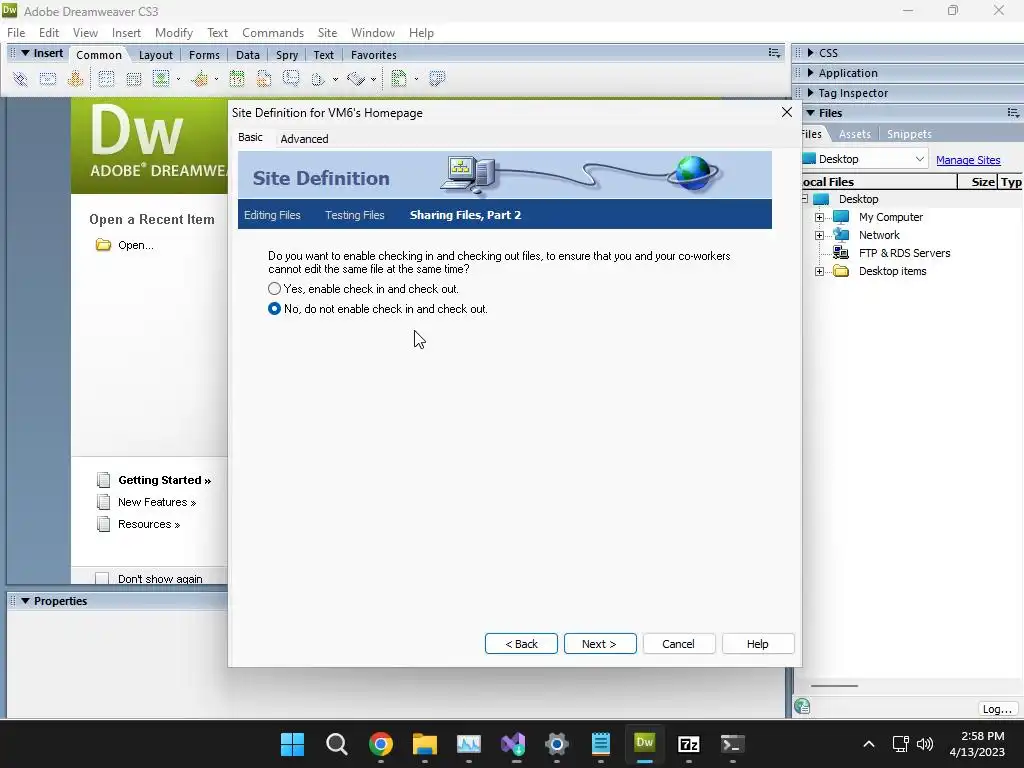Insert a Named Anchor icon

[x=76, y=79]
